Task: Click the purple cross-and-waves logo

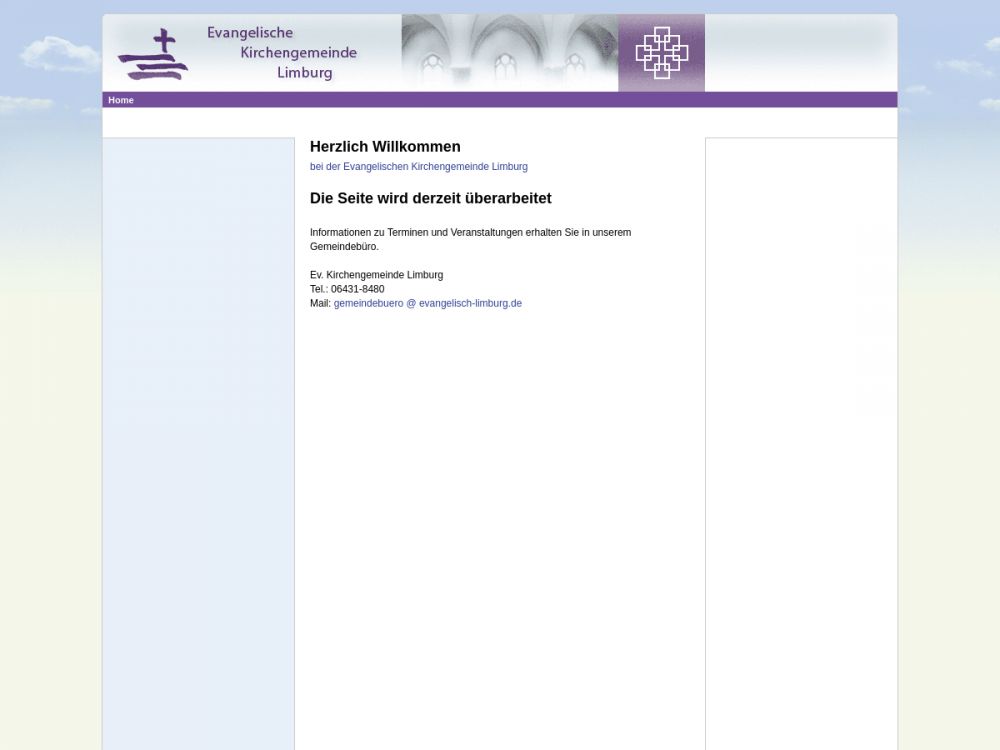Action: 153,55
